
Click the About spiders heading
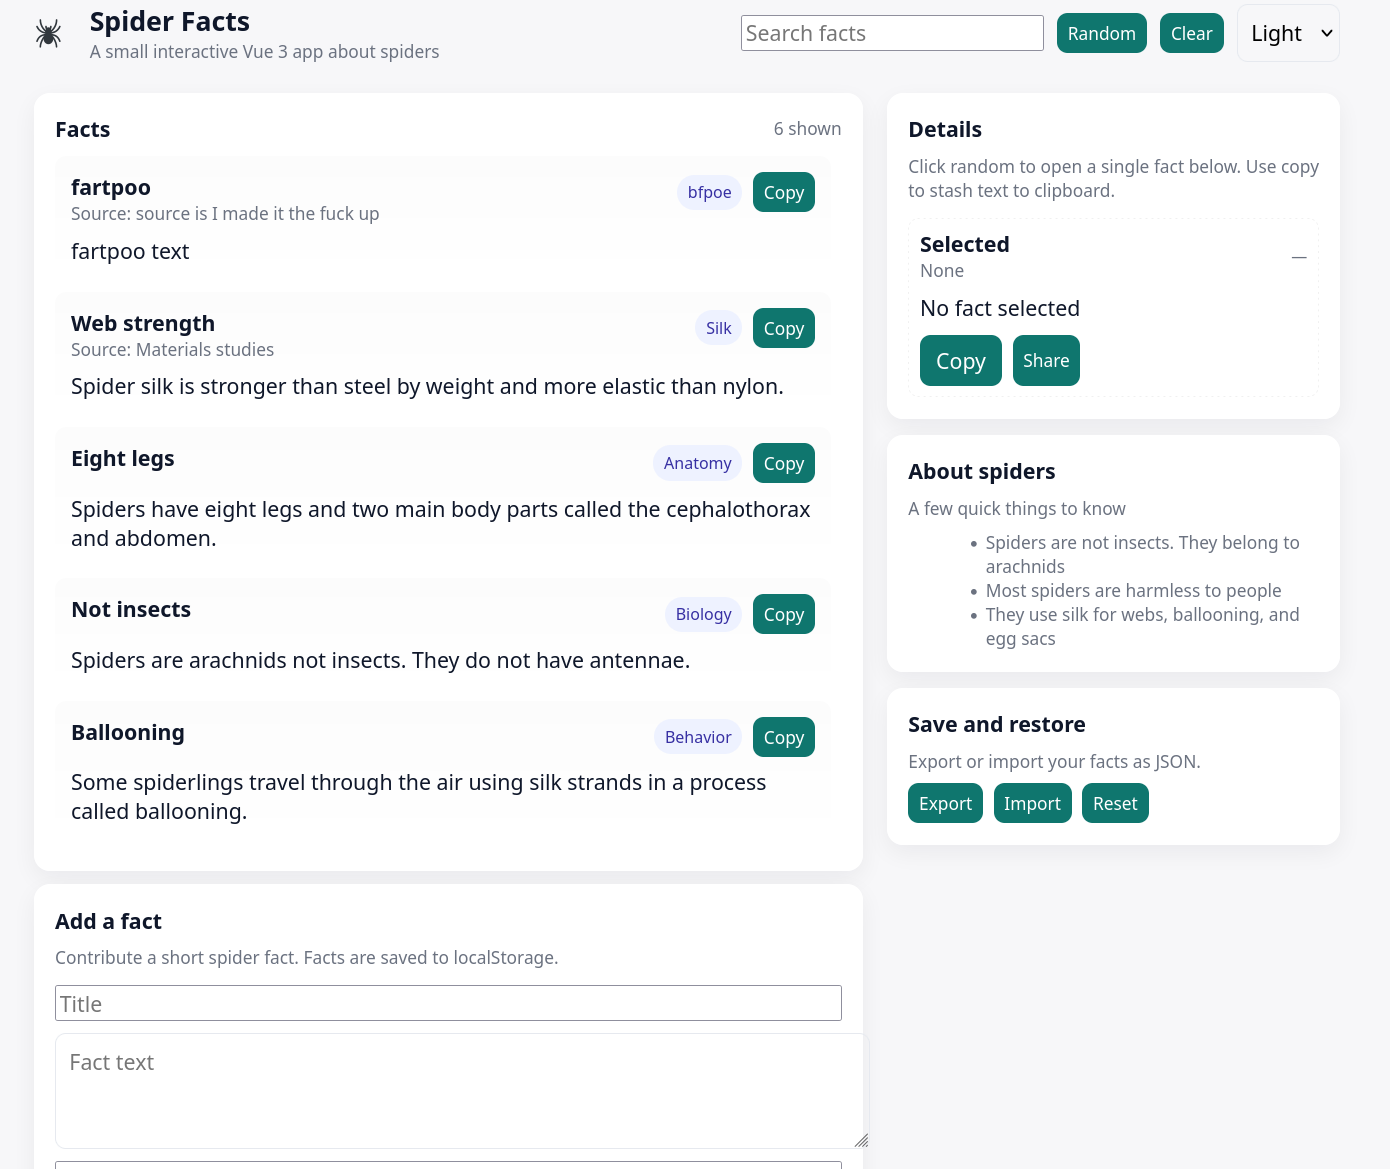pyautogui.click(x=982, y=471)
